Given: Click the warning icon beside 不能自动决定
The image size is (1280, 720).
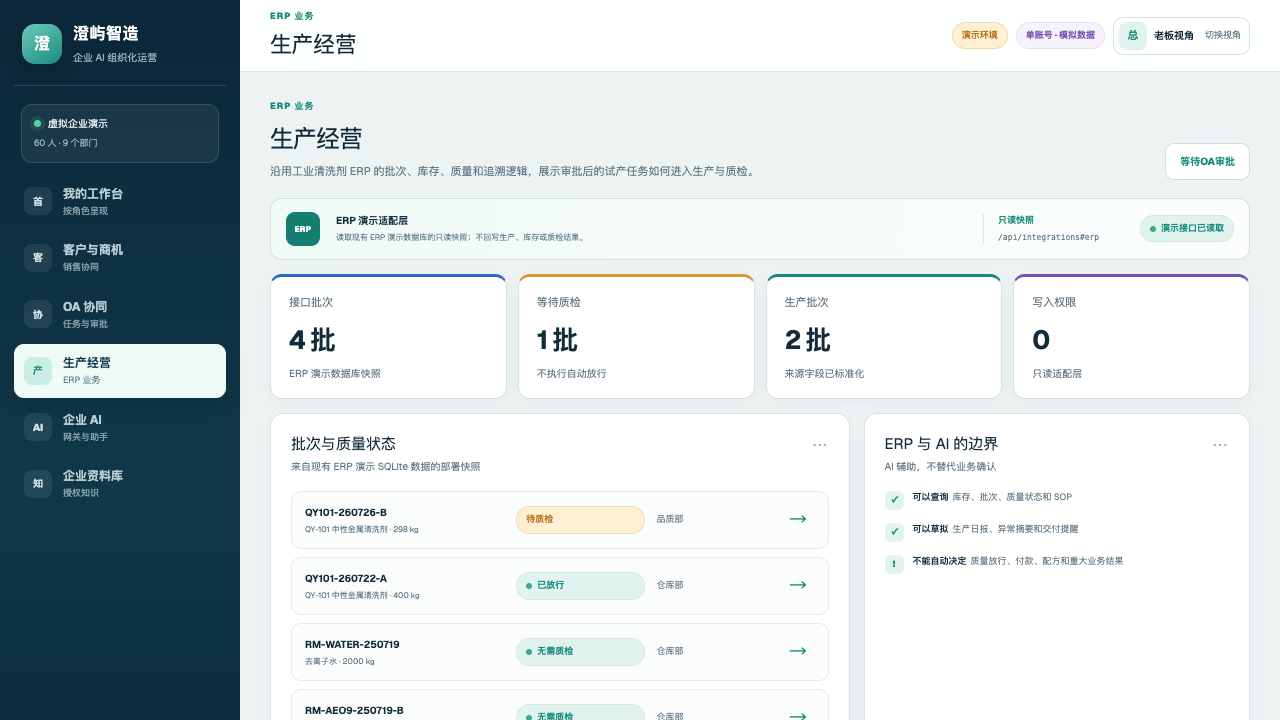Looking at the screenshot, I should pos(894,564).
